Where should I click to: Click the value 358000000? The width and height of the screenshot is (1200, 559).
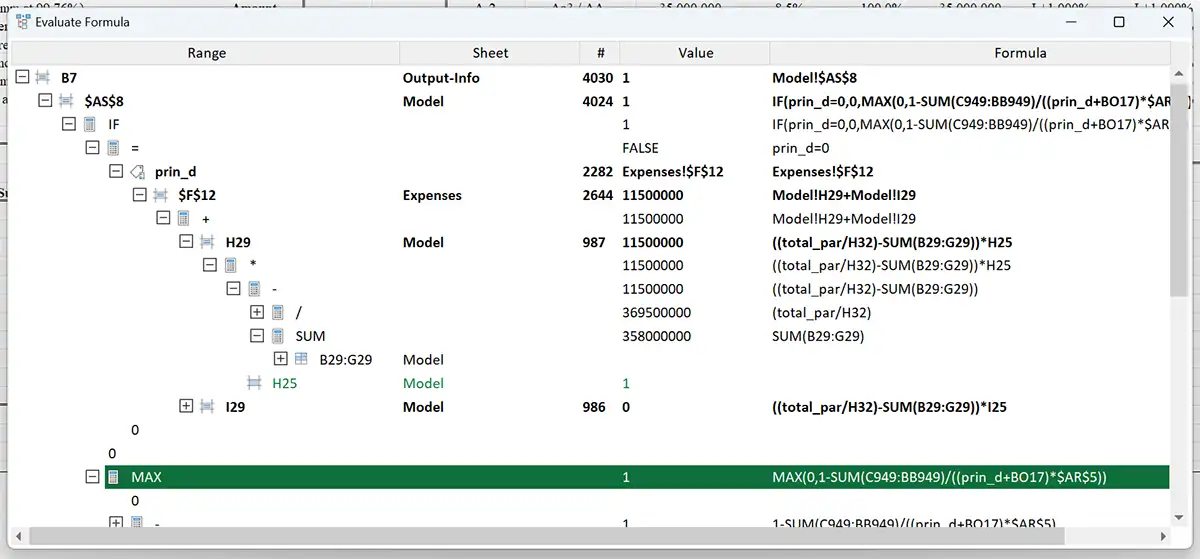click(x=656, y=336)
